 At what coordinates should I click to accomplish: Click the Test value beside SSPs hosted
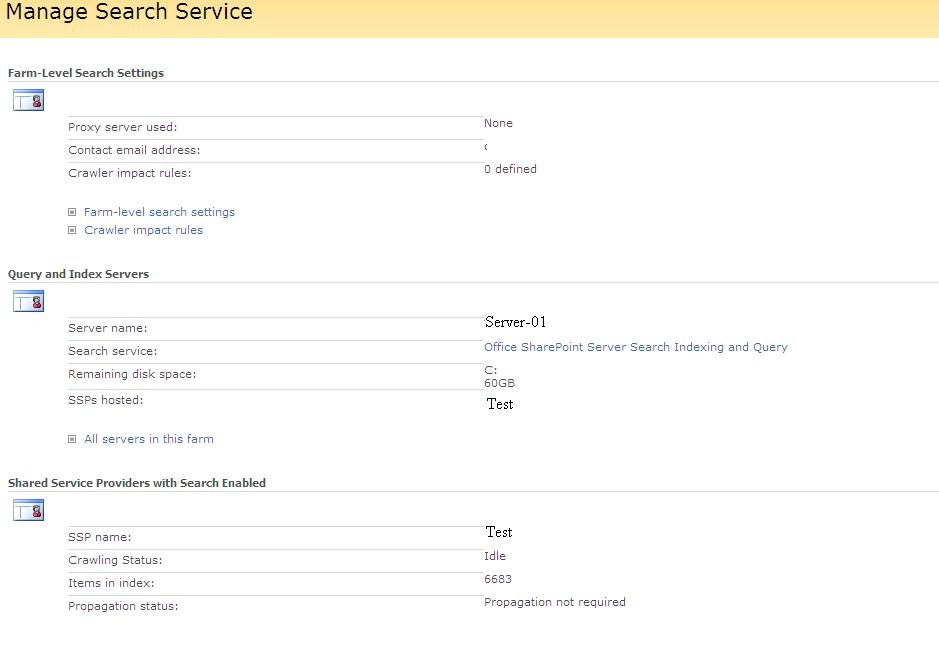(x=500, y=404)
